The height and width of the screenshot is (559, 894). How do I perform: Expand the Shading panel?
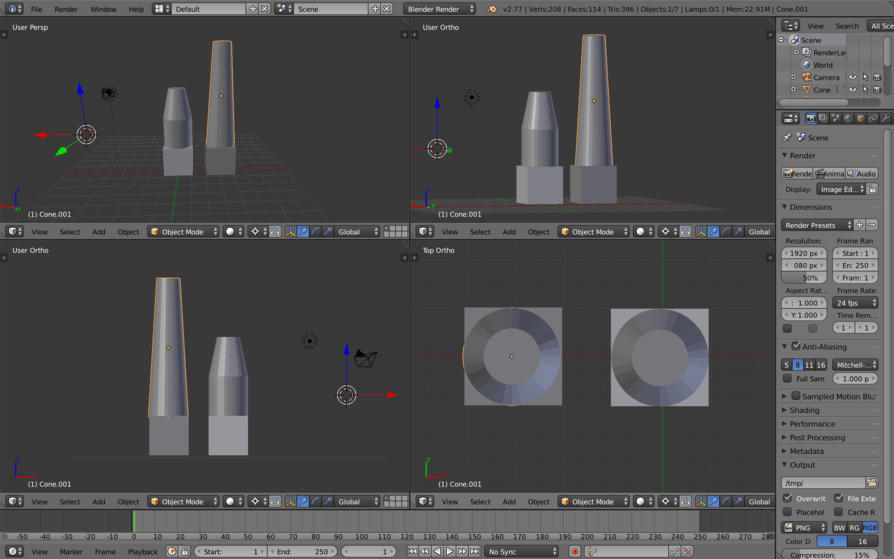[804, 410]
